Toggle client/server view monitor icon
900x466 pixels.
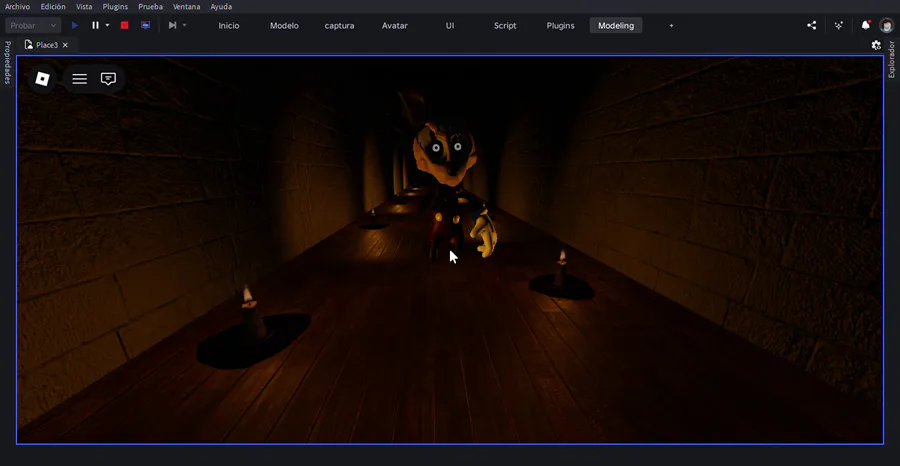point(146,25)
